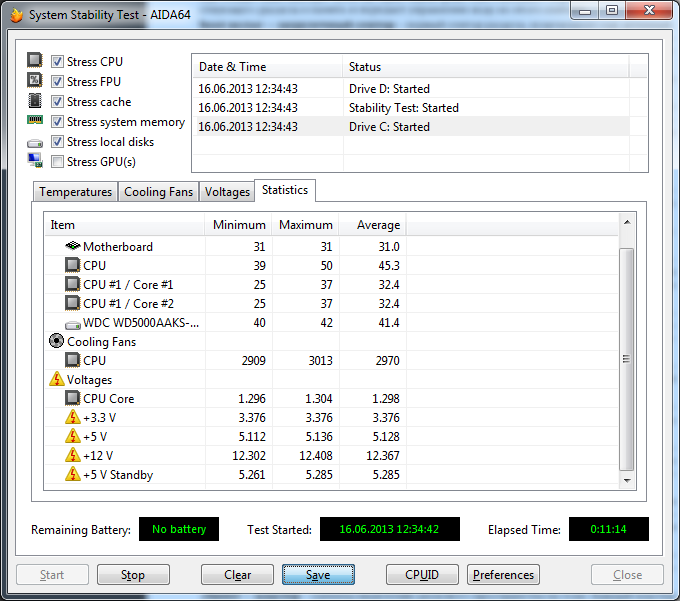680x601 pixels.
Task: Select the 'Stability Test: Started' log entry
Action: point(411,108)
